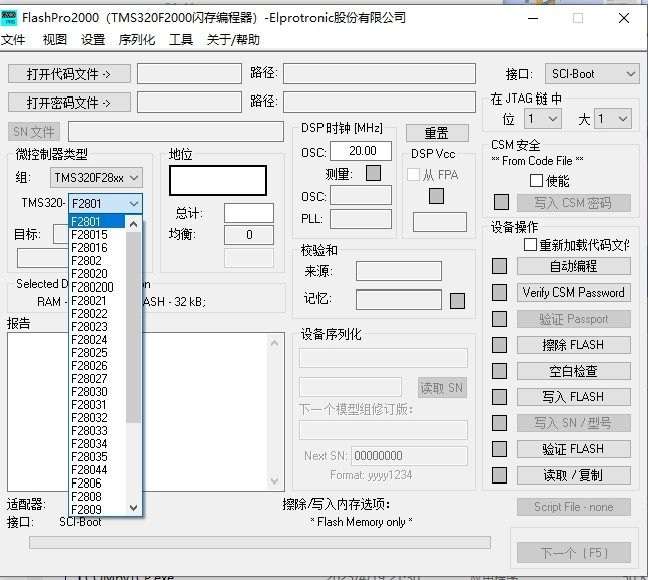Click the progress bar at window bottom

260,542
